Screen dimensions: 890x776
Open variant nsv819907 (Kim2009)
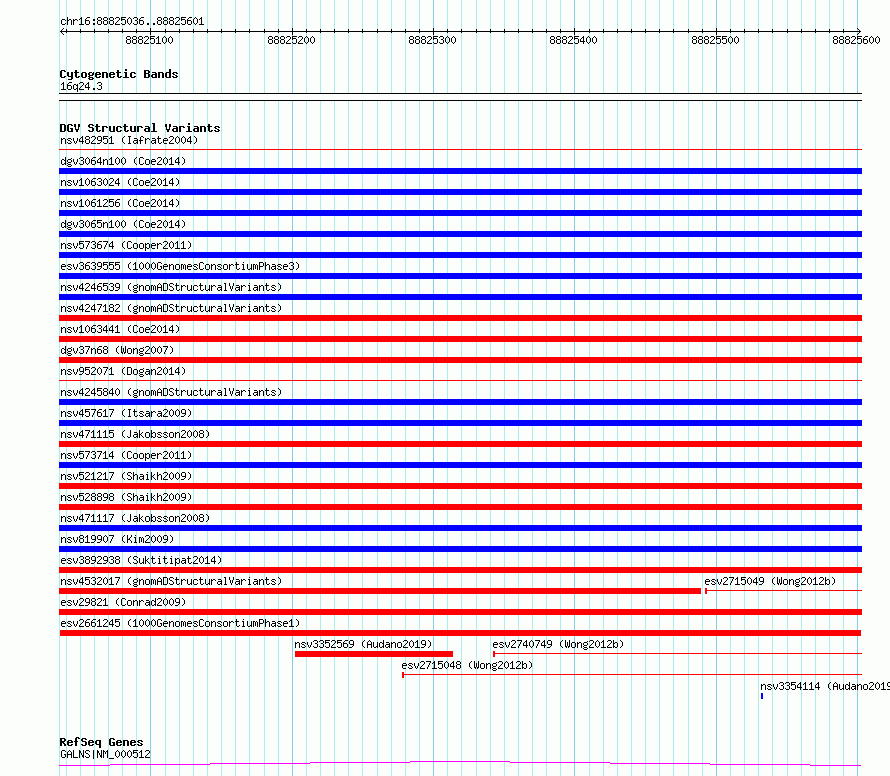click(x=117, y=539)
